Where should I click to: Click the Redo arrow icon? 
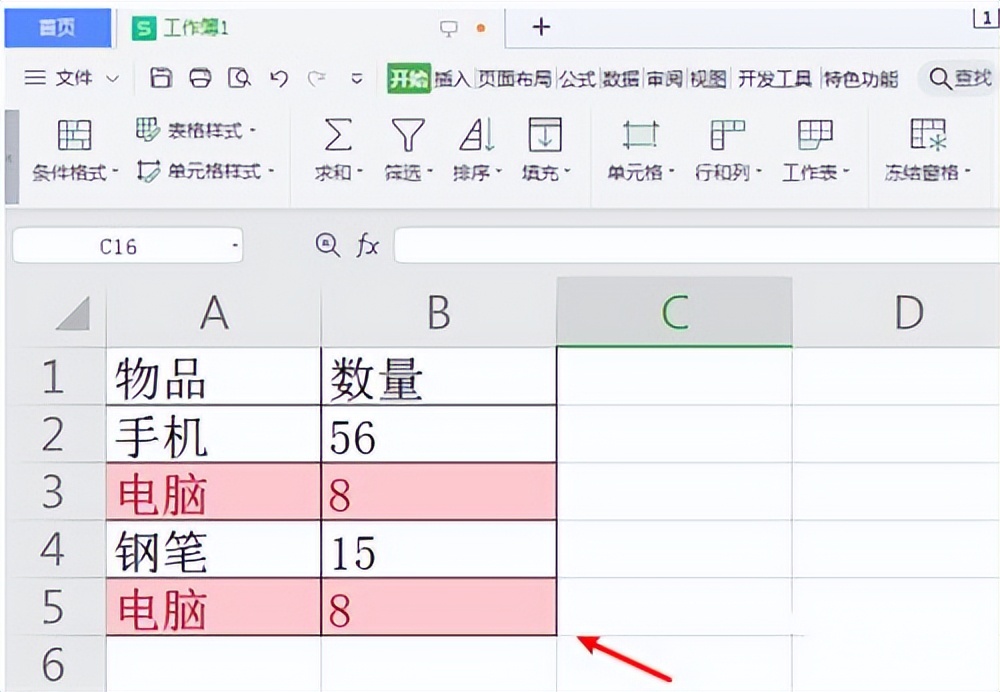316,79
